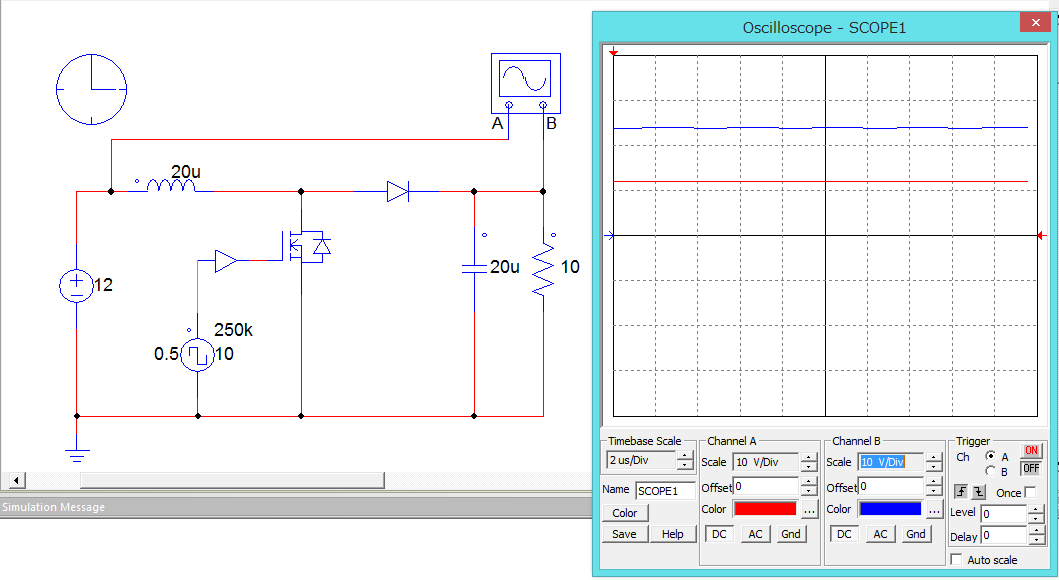Image resolution: width=1059 pixels, height=580 pixels.
Task: Increase Channel A offset with up arrow
Action: 808,482
